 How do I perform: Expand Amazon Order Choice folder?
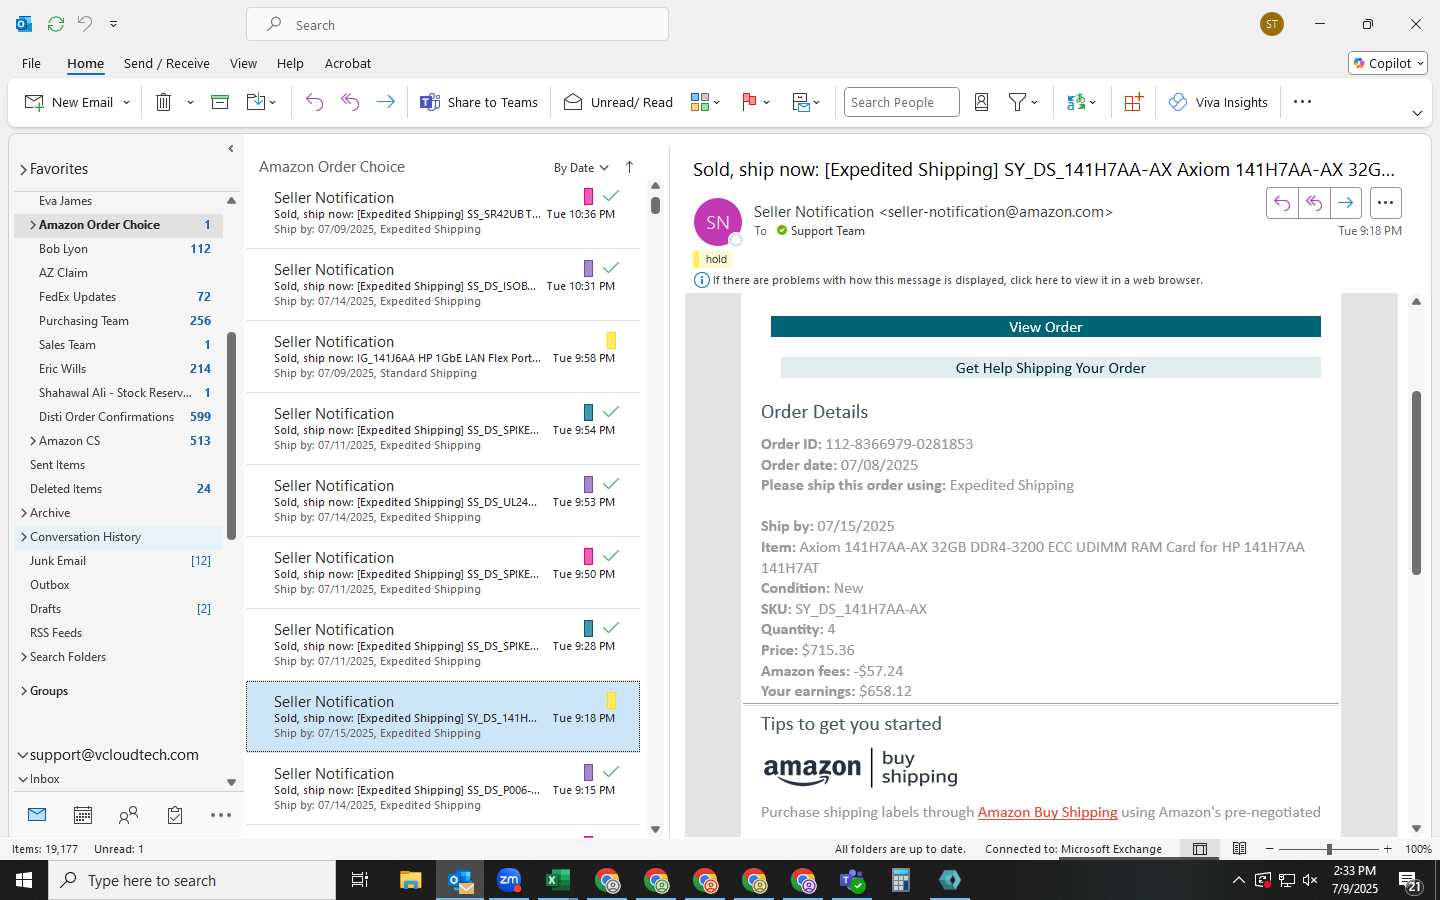[33, 225]
